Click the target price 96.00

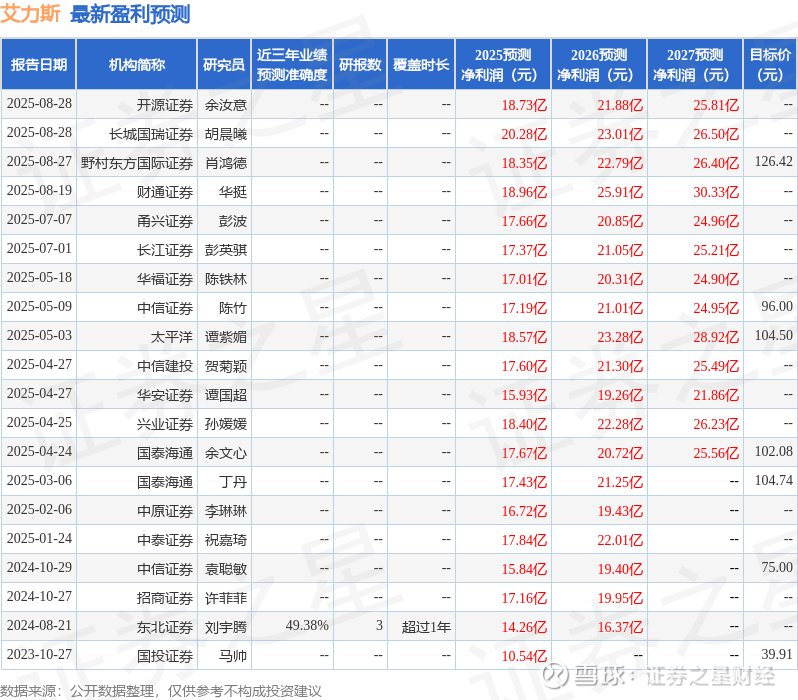777,307
